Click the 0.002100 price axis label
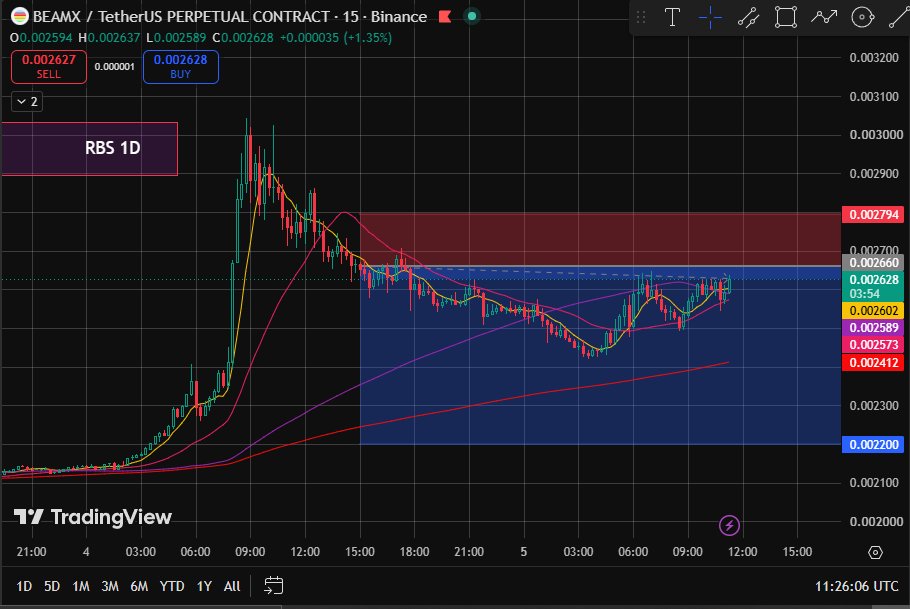The image size is (910, 609). [x=876, y=482]
